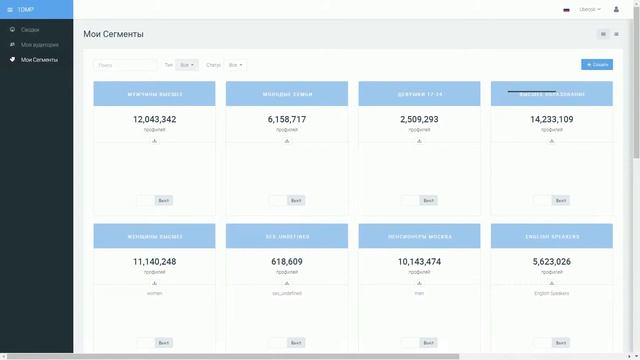Enable the English Speakers segment switch

(x=551, y=342)
